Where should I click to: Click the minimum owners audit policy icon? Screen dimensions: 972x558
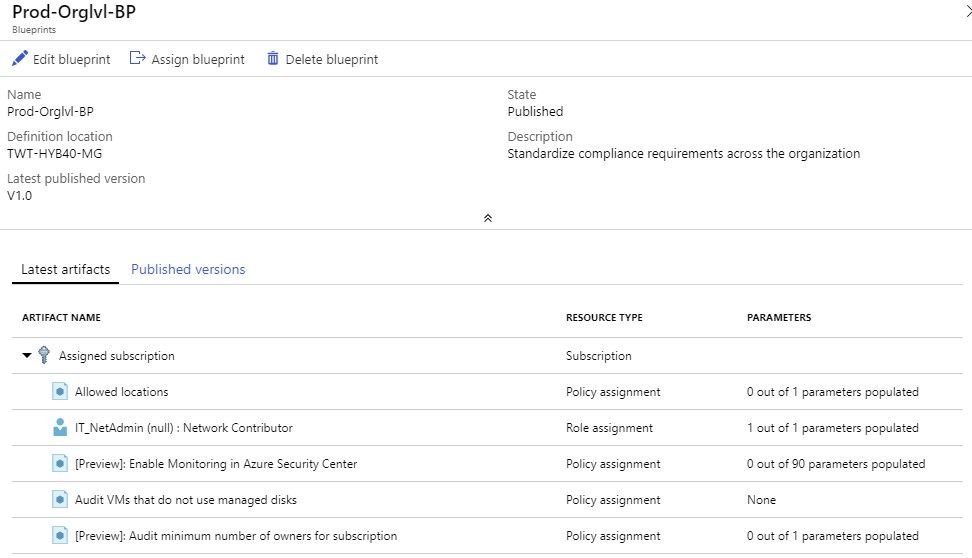click(60, 536)
